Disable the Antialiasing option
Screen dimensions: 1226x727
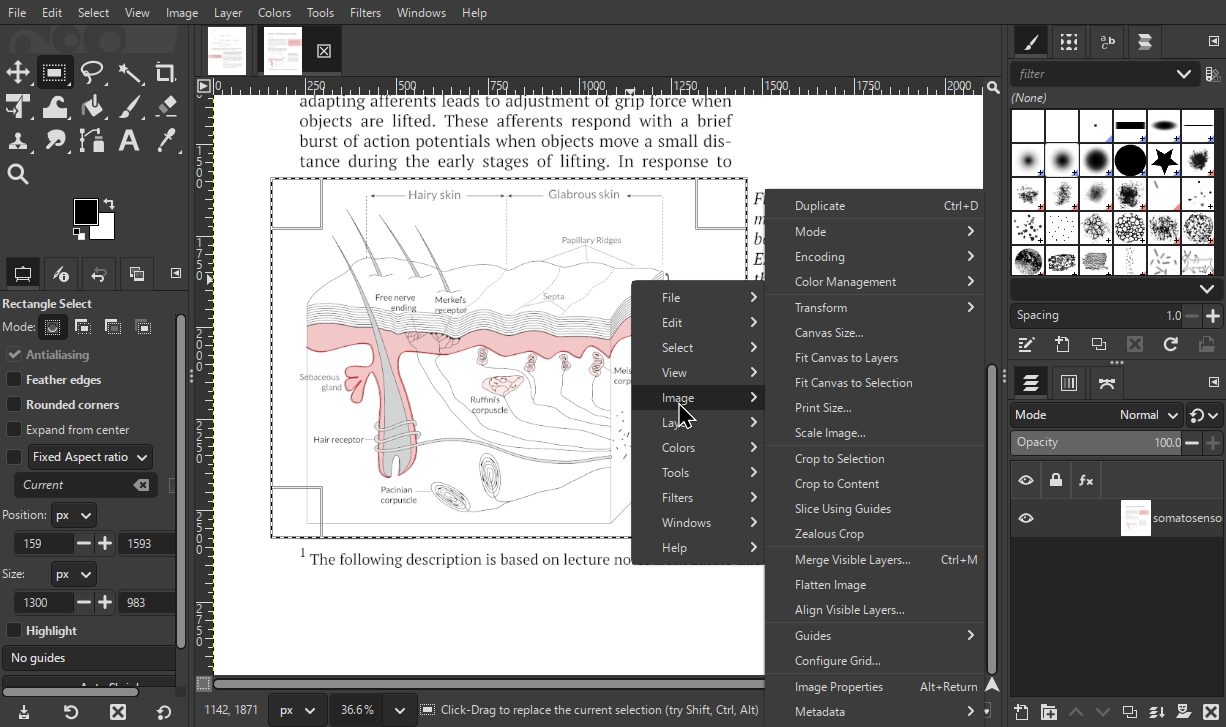(x=14, y=355)
